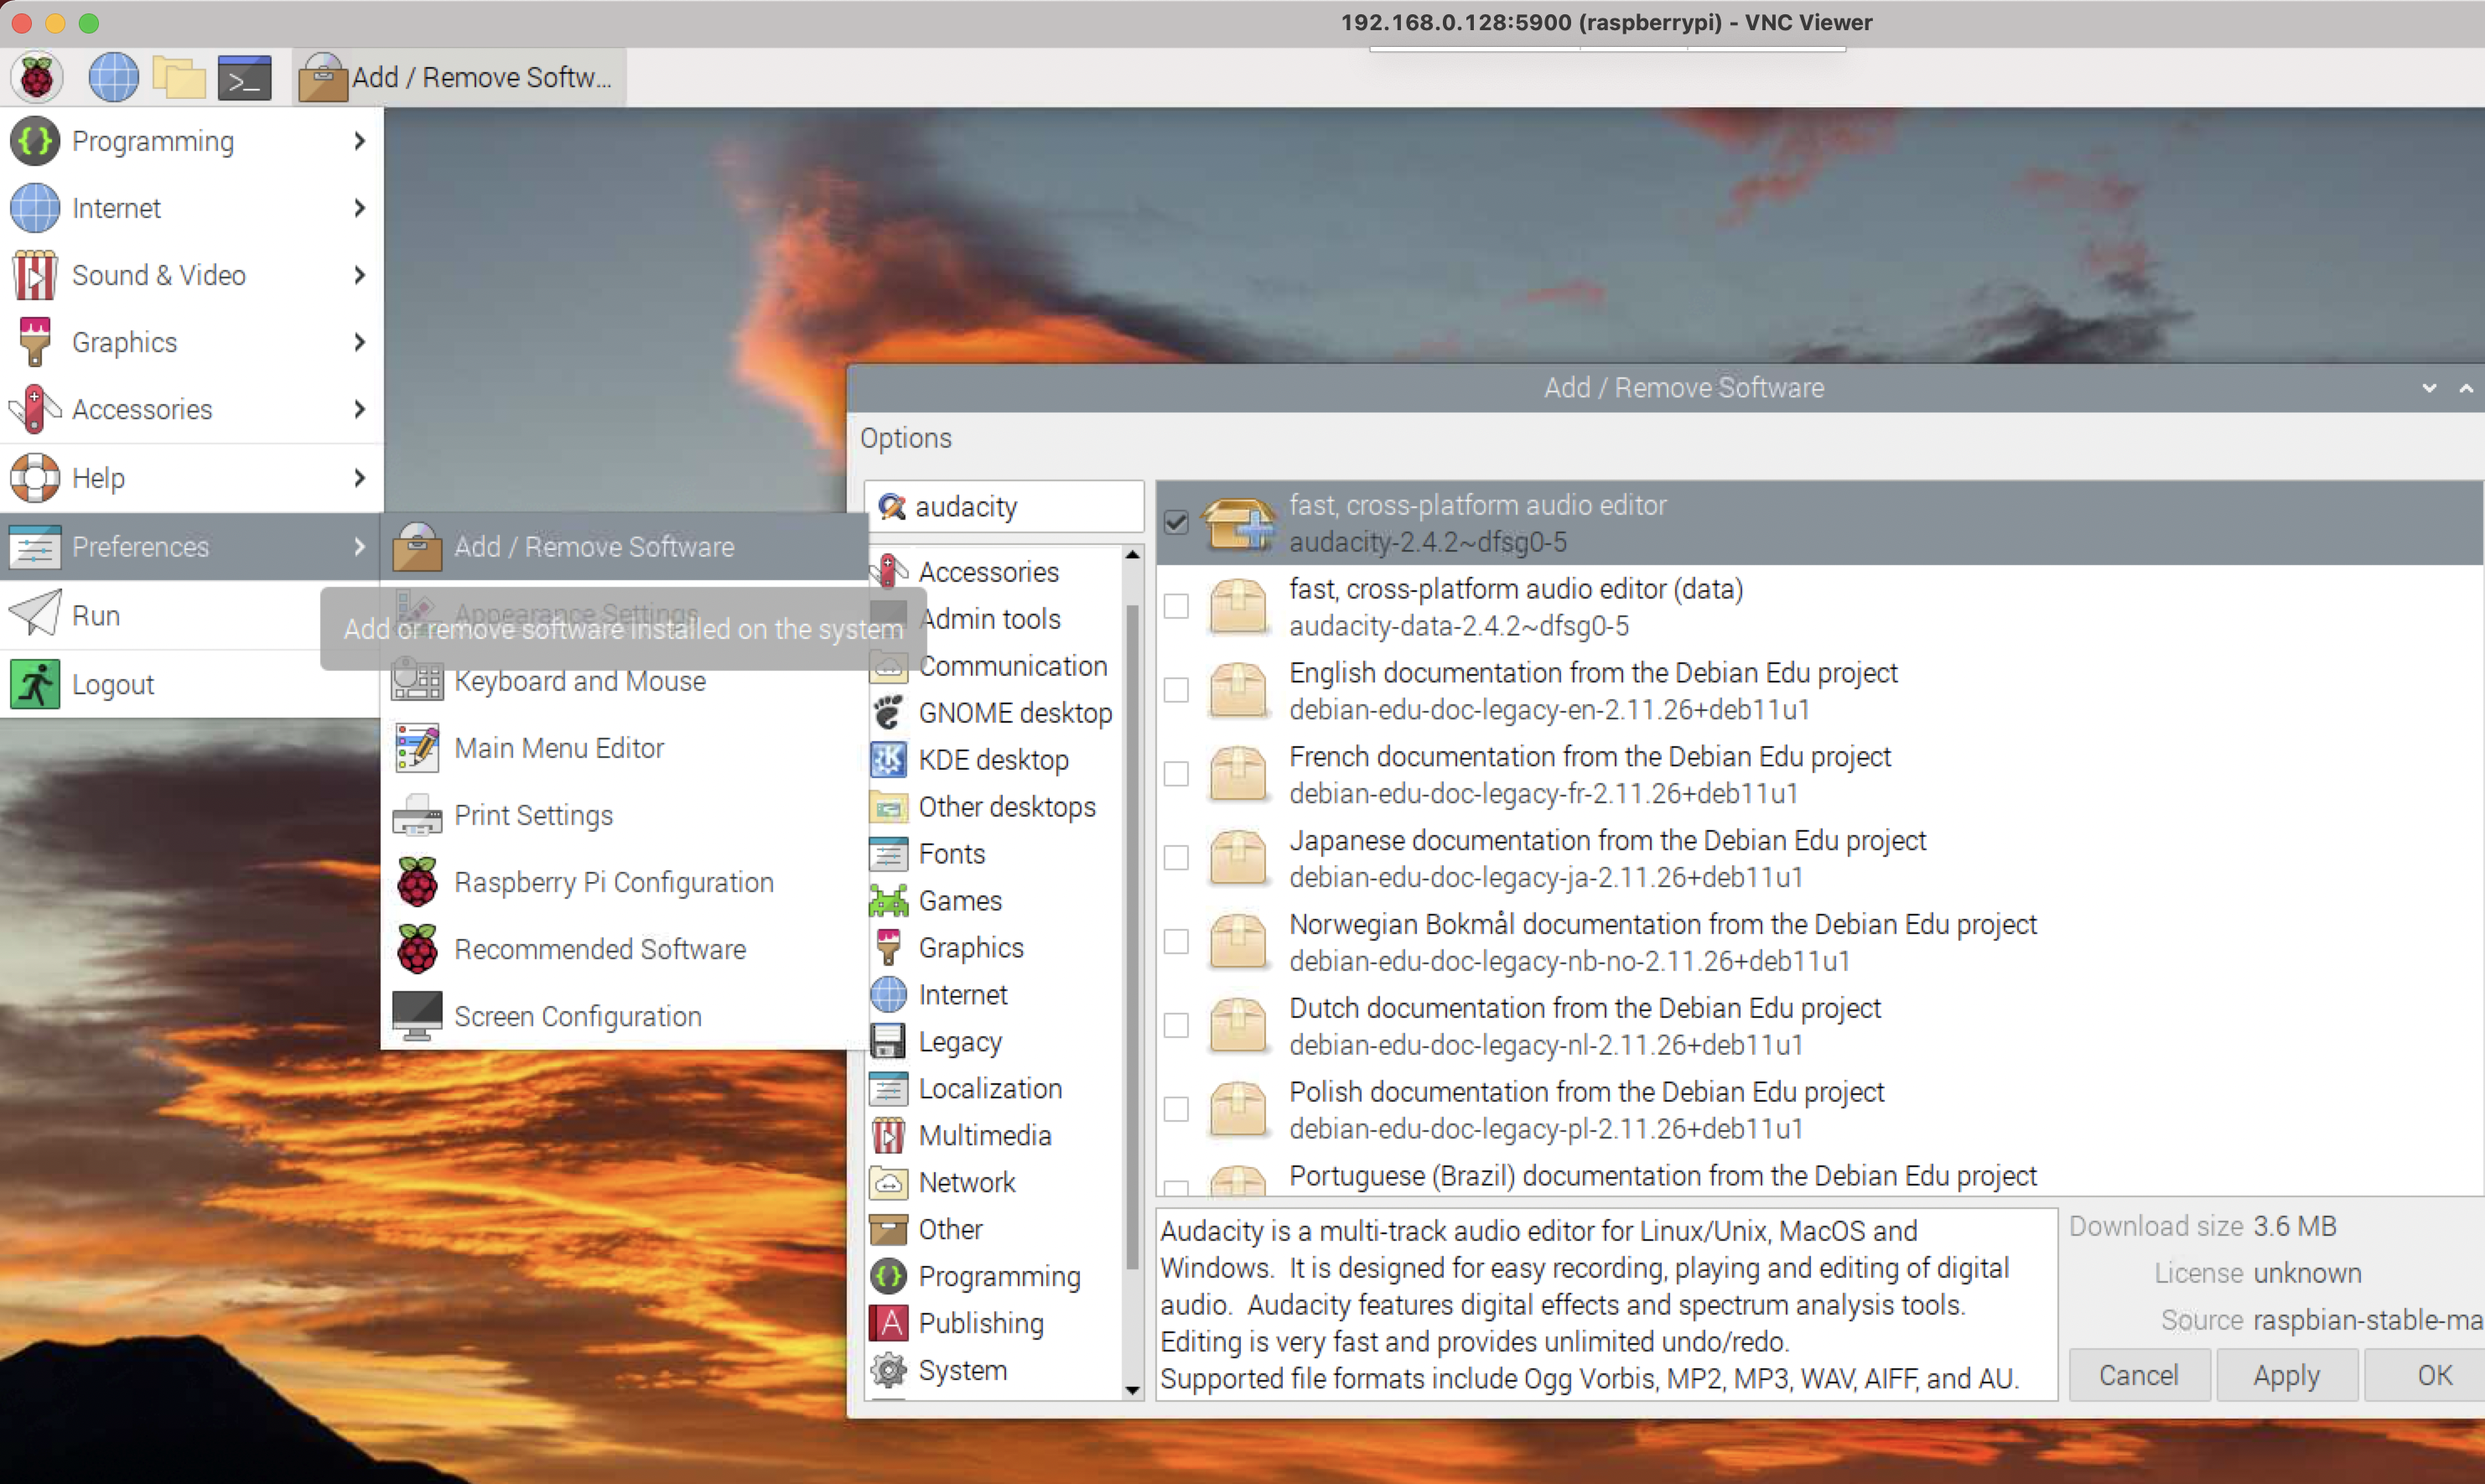The image size is (2485, 1484).
Task: Select the Accessories category icon in software list
Action: [x=888, y=572]
